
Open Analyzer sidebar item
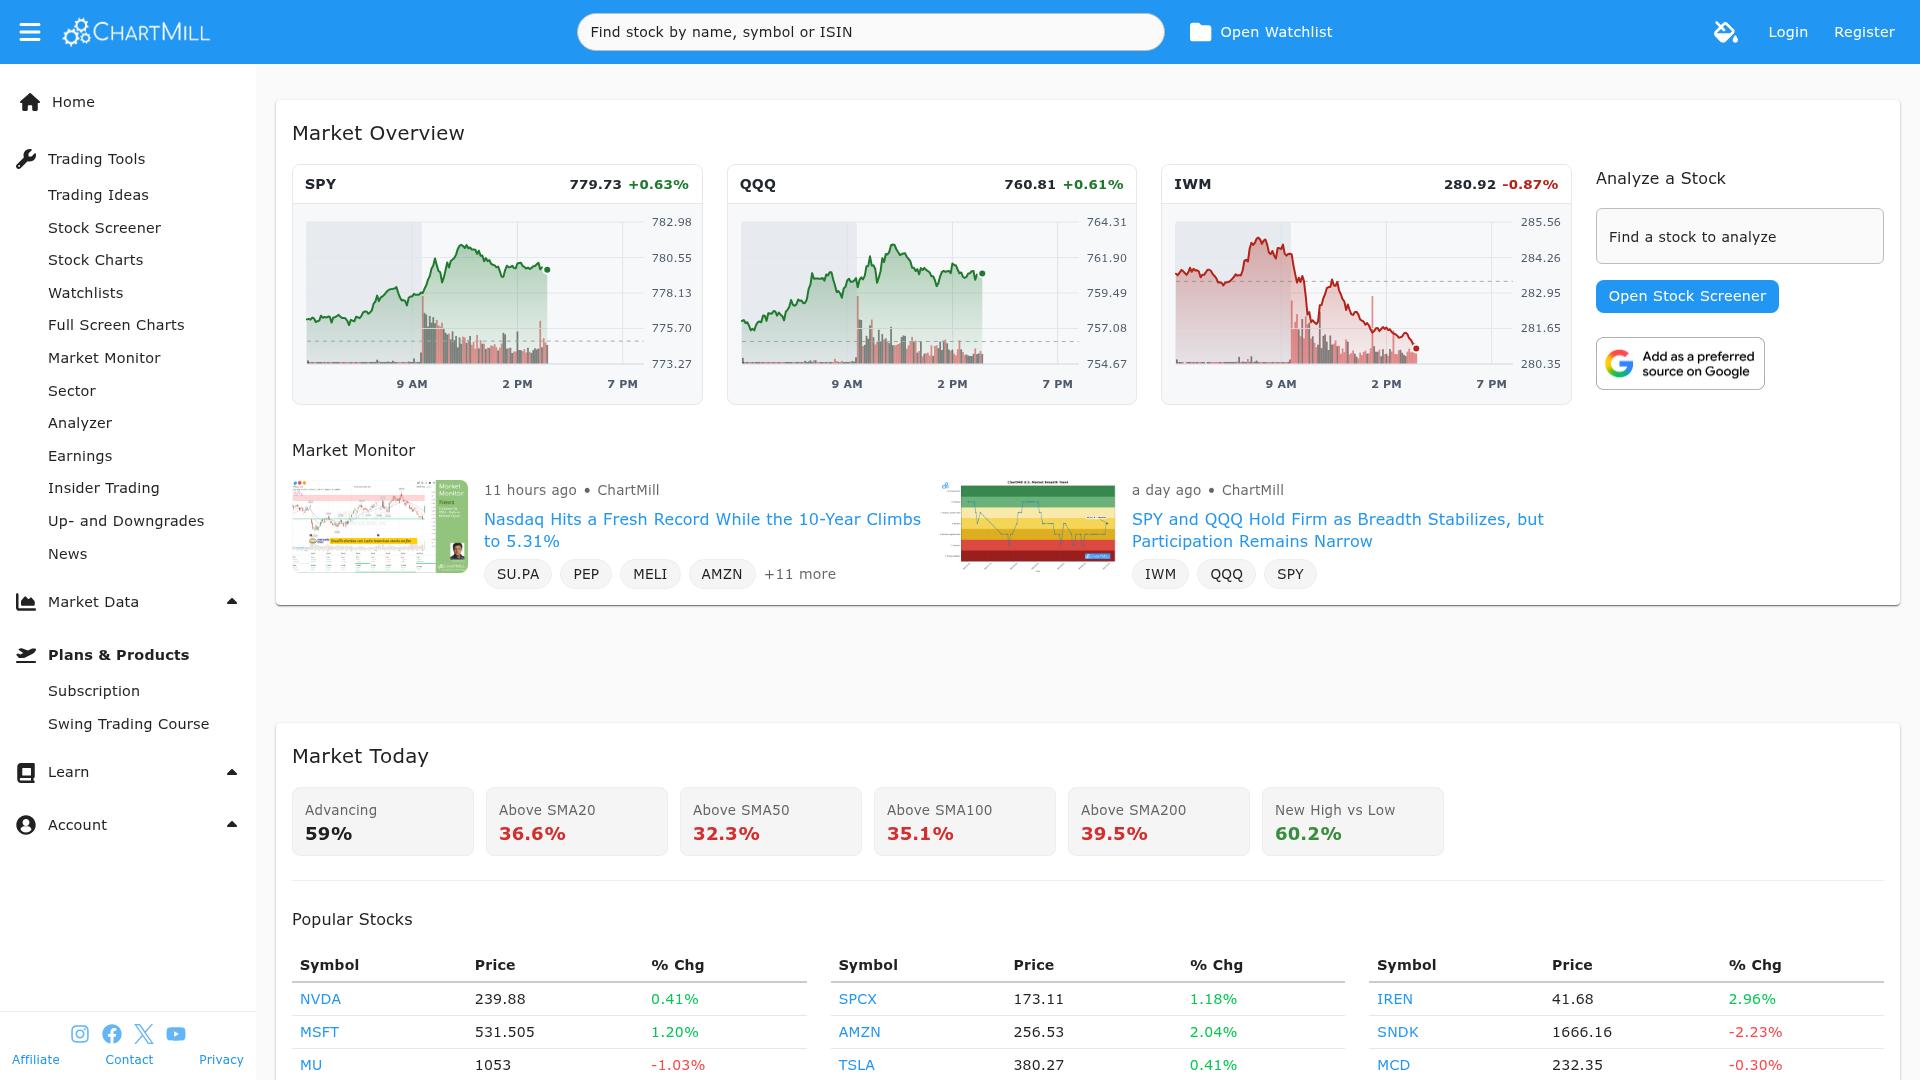coord(80,423)
